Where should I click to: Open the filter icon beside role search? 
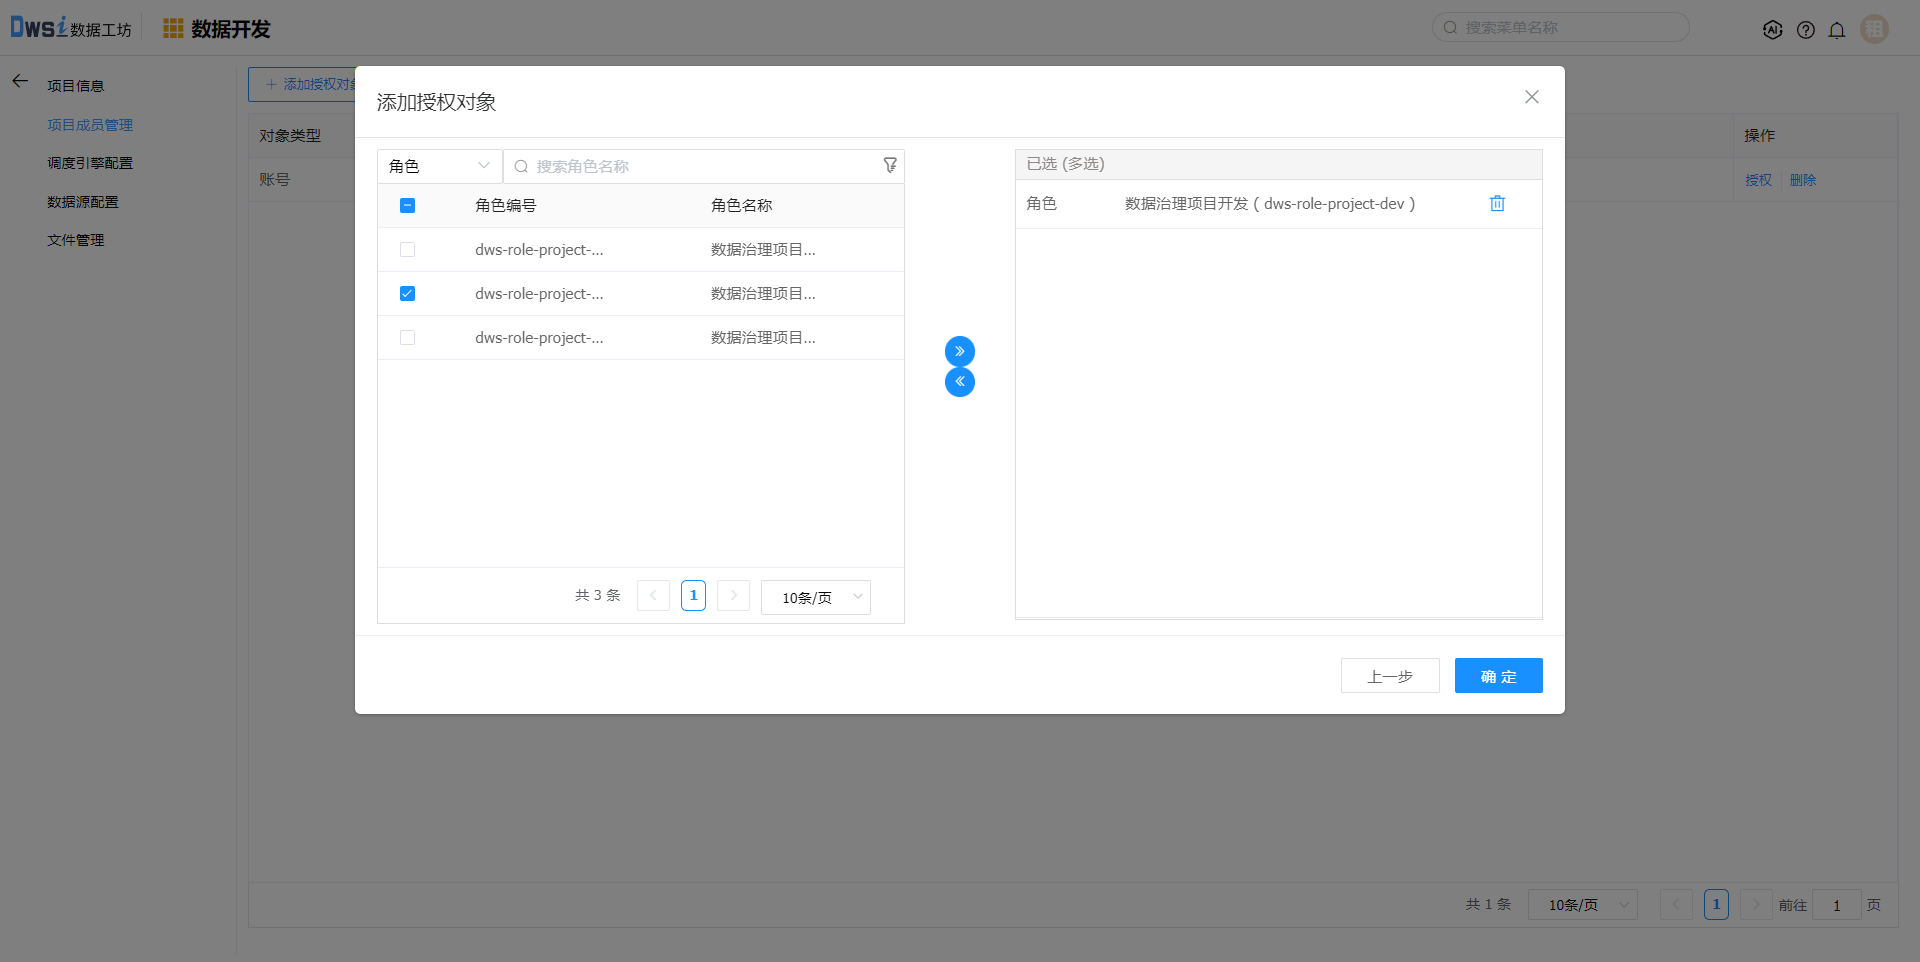889,166
